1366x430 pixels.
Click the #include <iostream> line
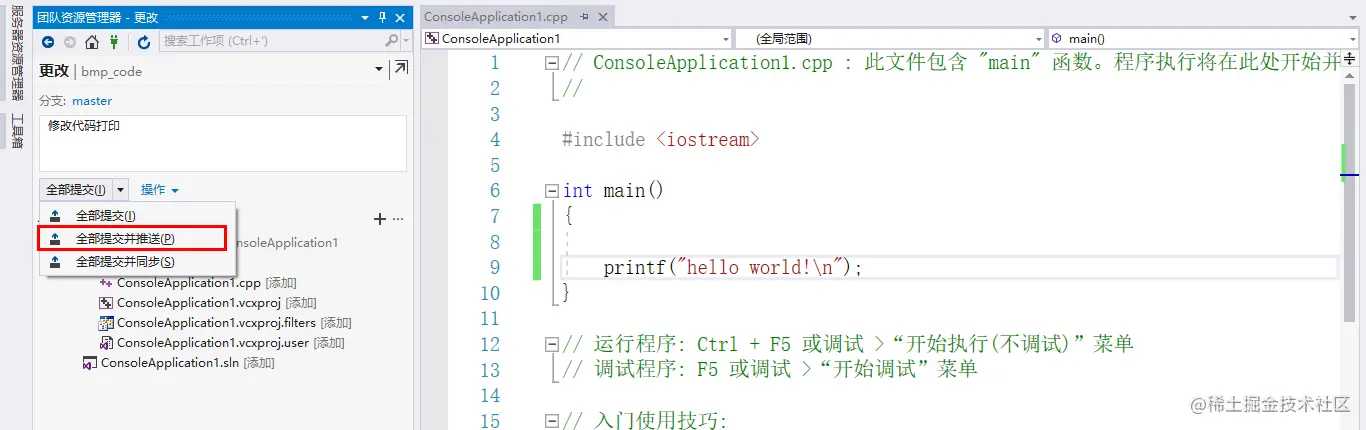661,140
